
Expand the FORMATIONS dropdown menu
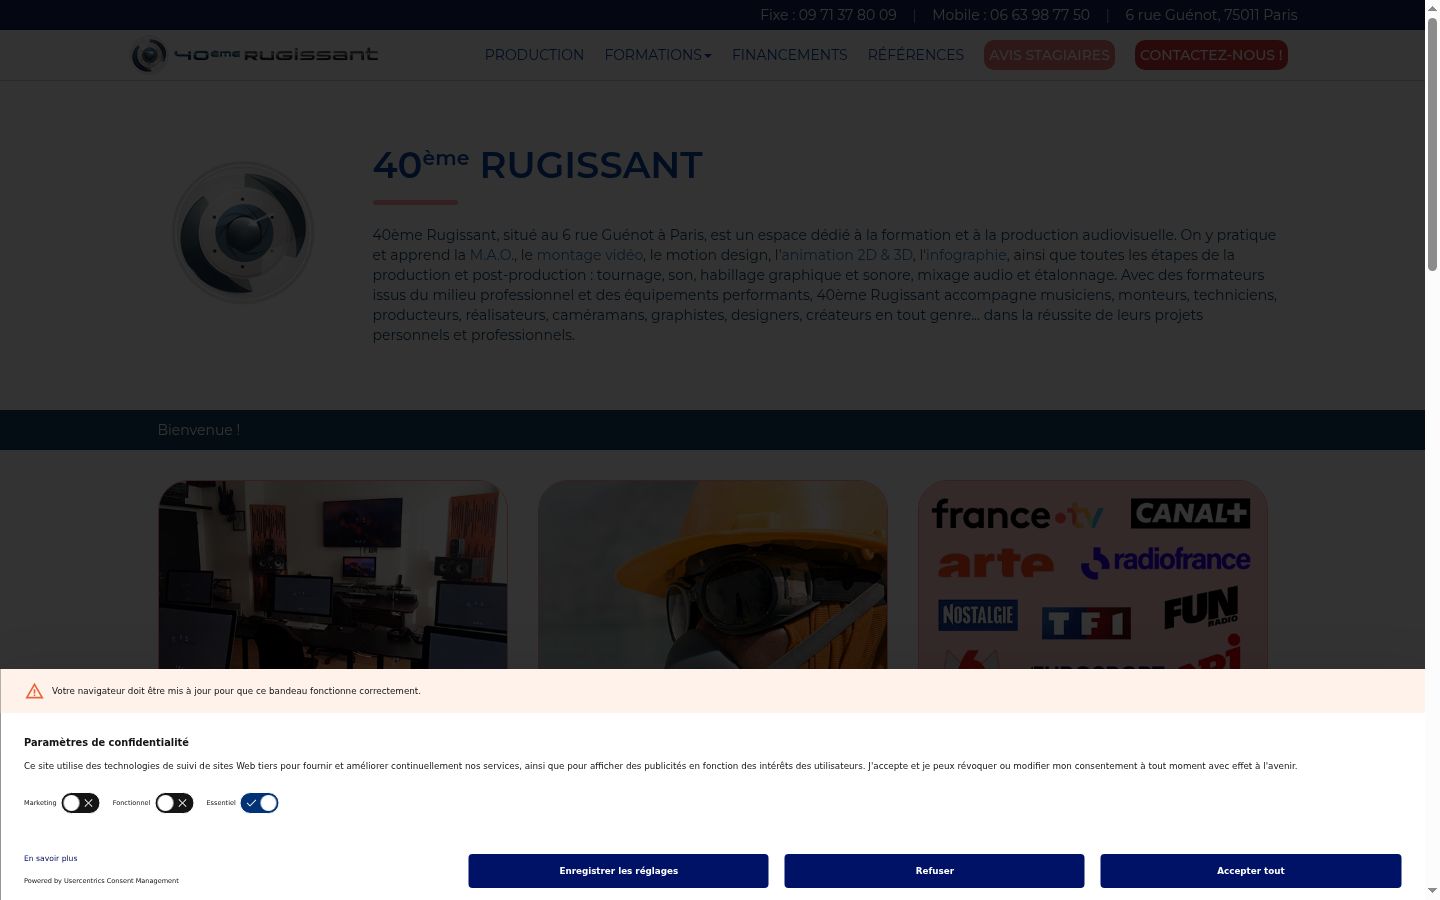pyautogui.click(x=658, y=55)
